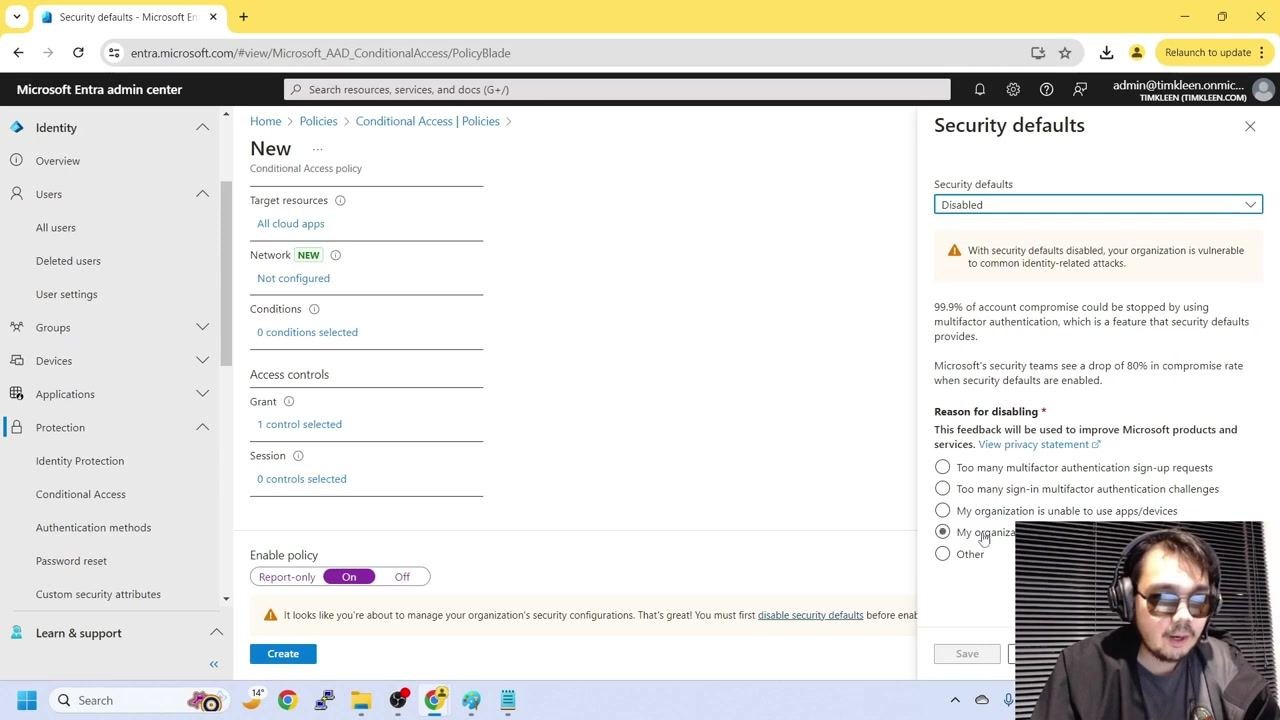Open the feedback icon in header

coord(1080,89)
